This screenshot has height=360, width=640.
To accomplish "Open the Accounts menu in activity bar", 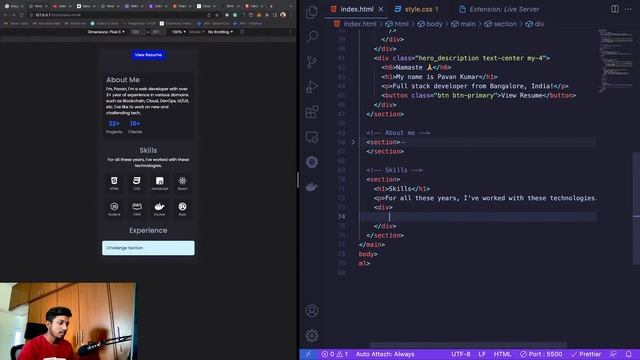I will tap(312, 311).
